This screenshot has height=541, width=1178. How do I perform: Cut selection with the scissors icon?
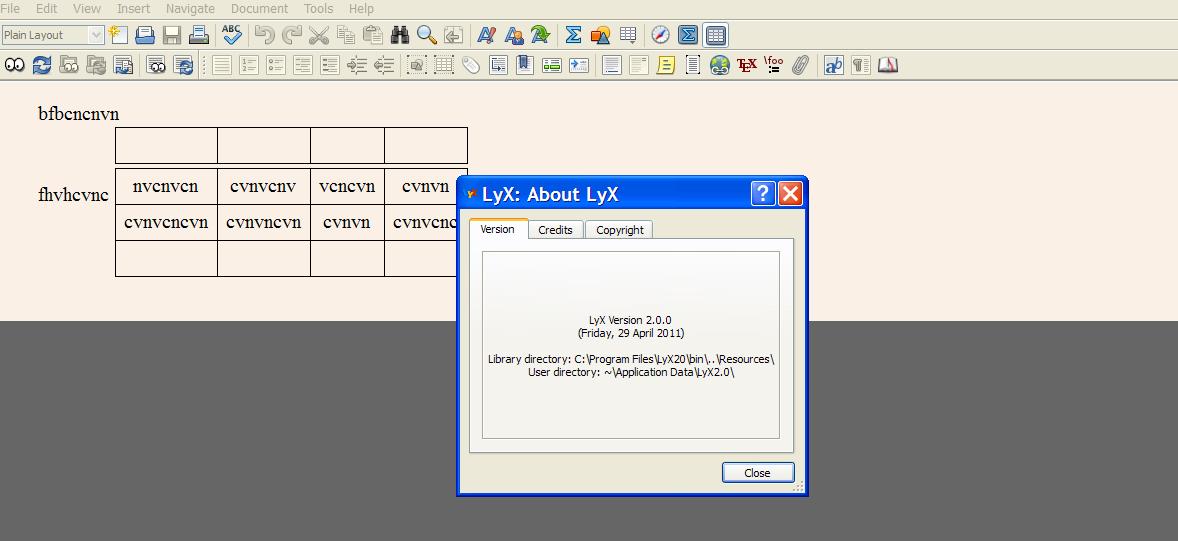click(319, 35)
